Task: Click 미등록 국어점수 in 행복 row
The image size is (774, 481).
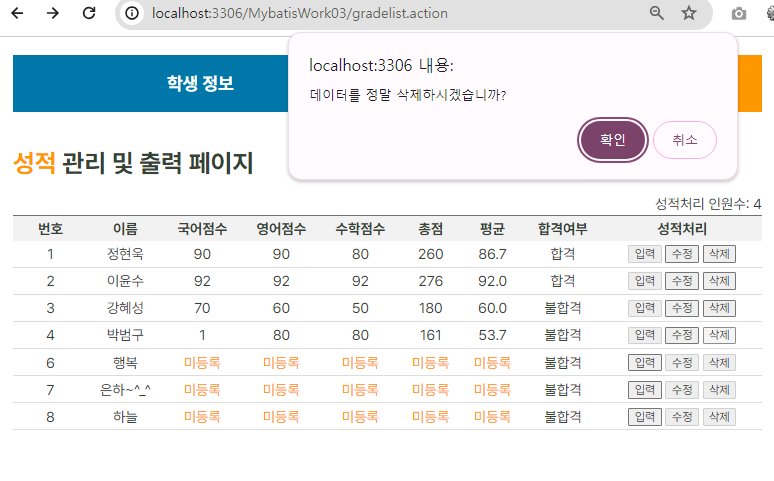Action: (202, 362)
